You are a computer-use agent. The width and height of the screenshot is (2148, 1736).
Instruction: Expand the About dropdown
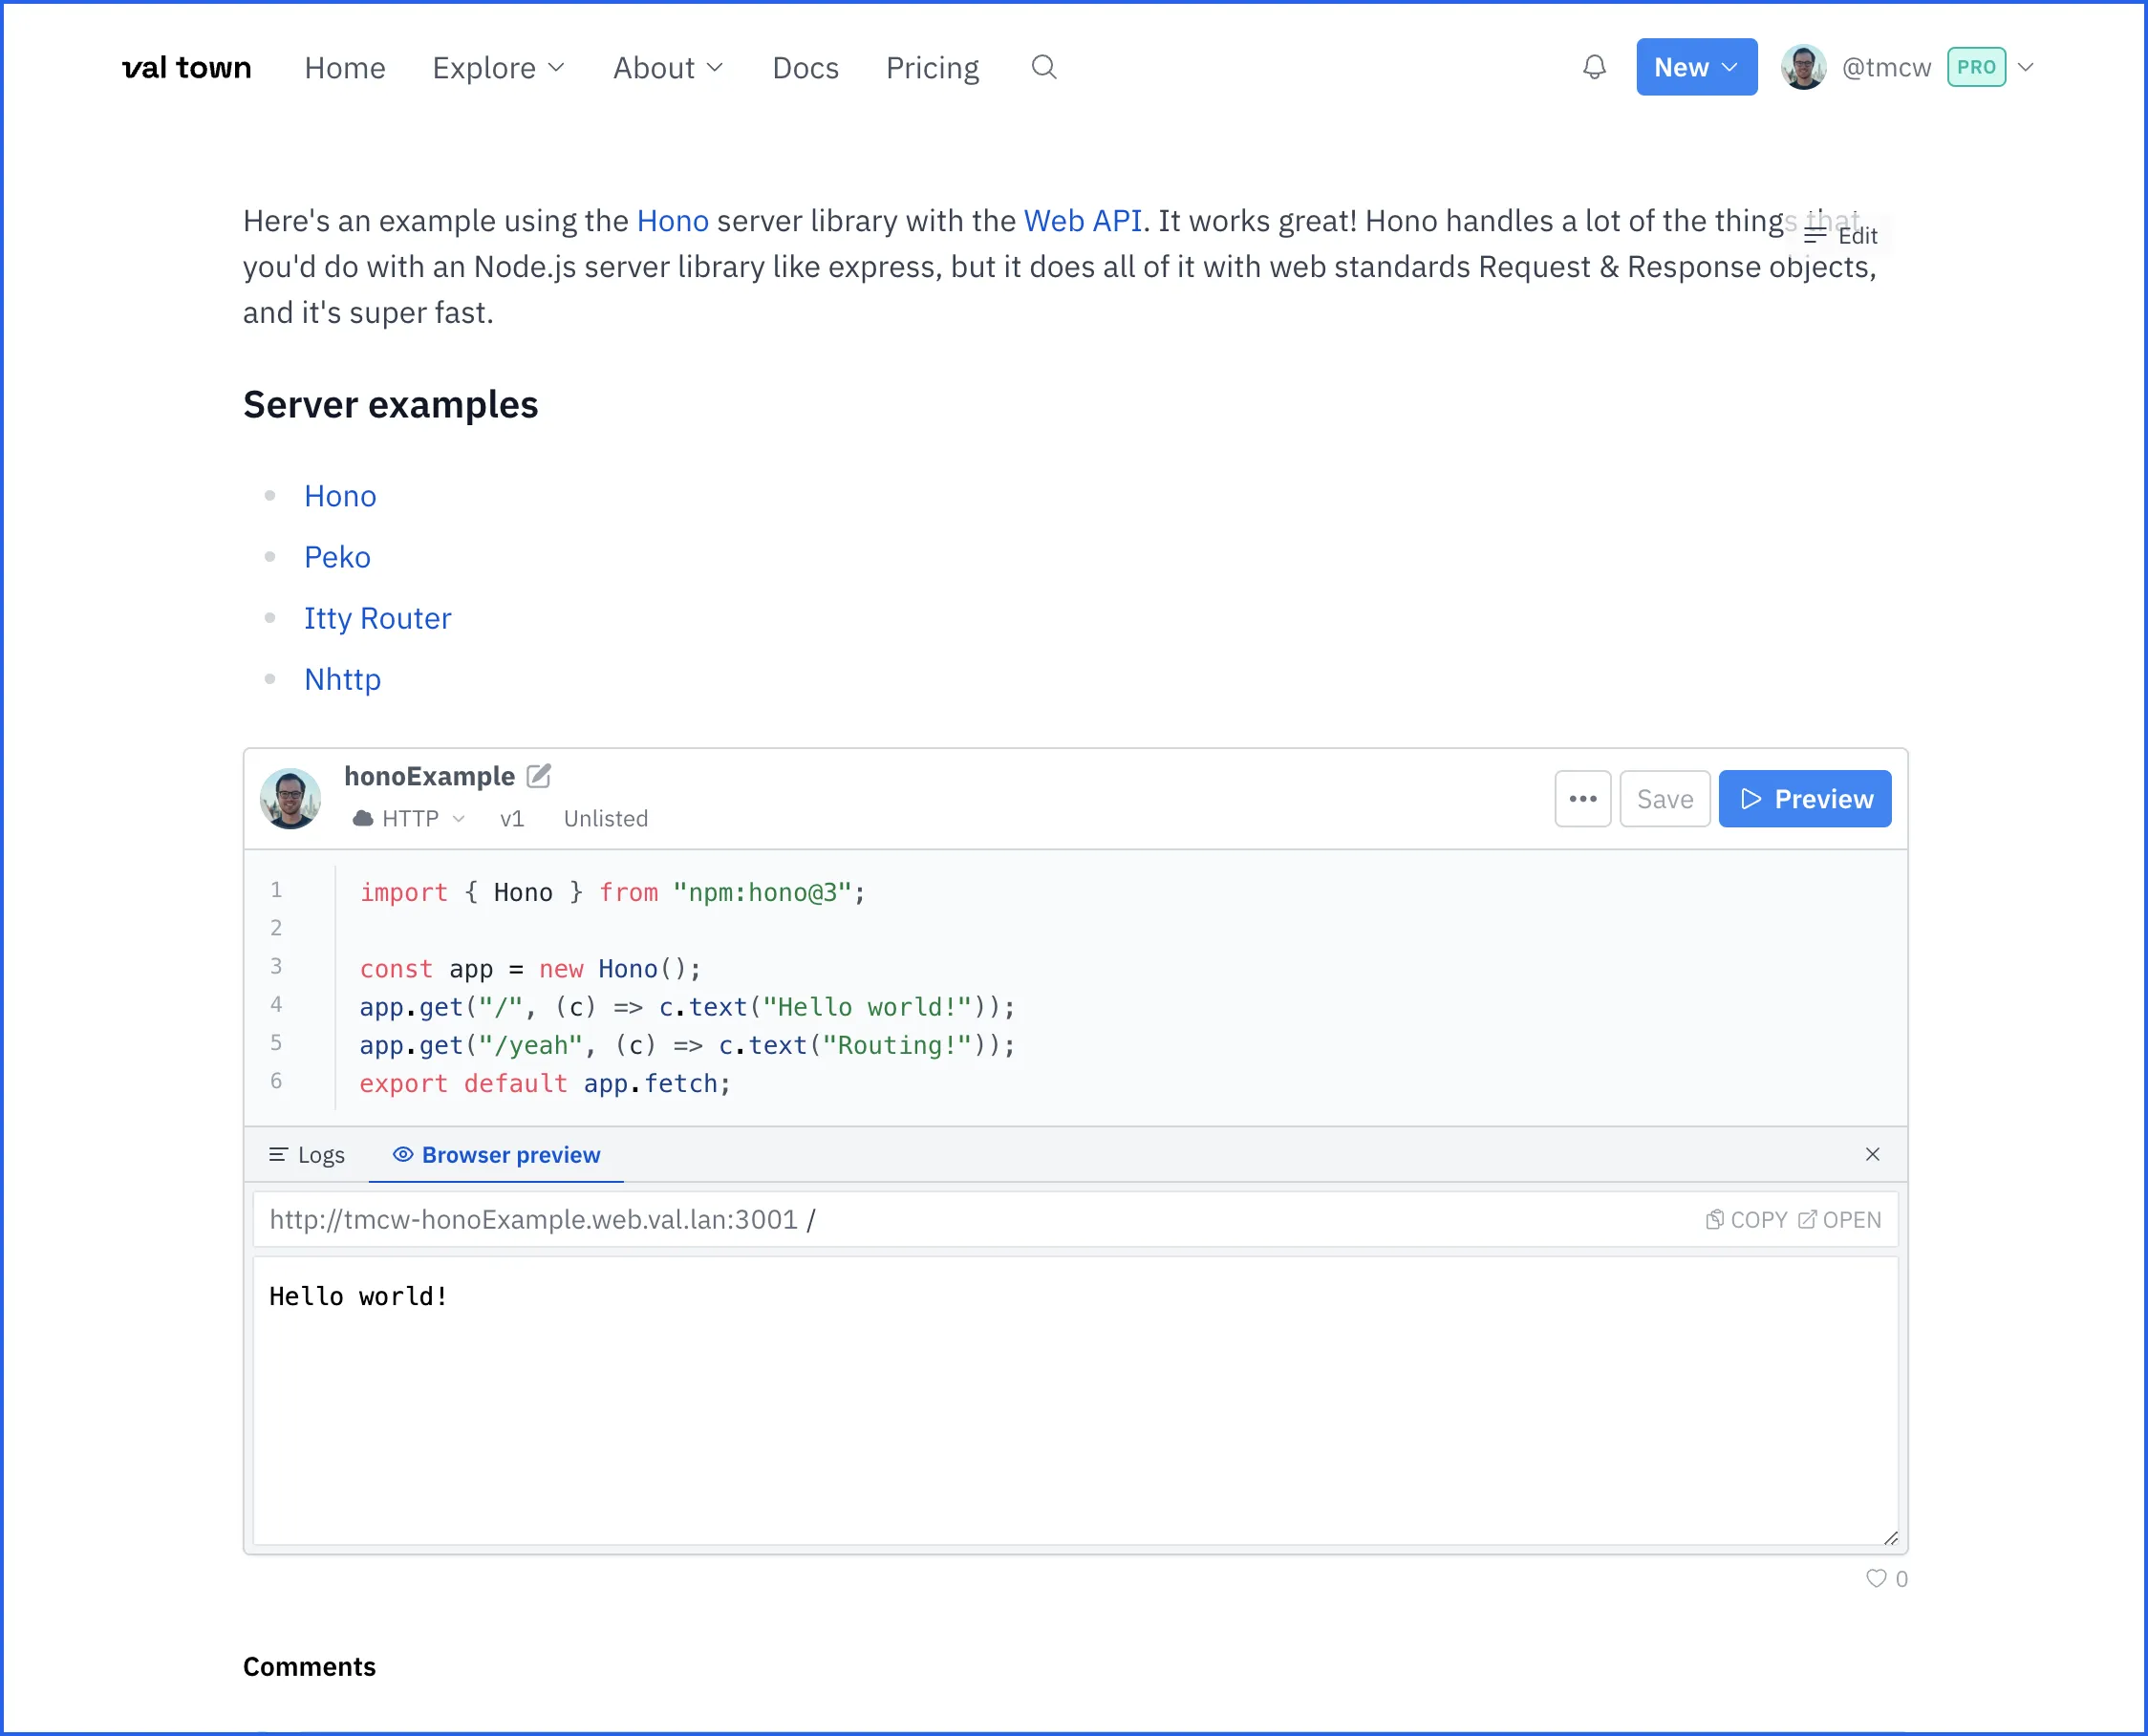[x=668, y=68]
